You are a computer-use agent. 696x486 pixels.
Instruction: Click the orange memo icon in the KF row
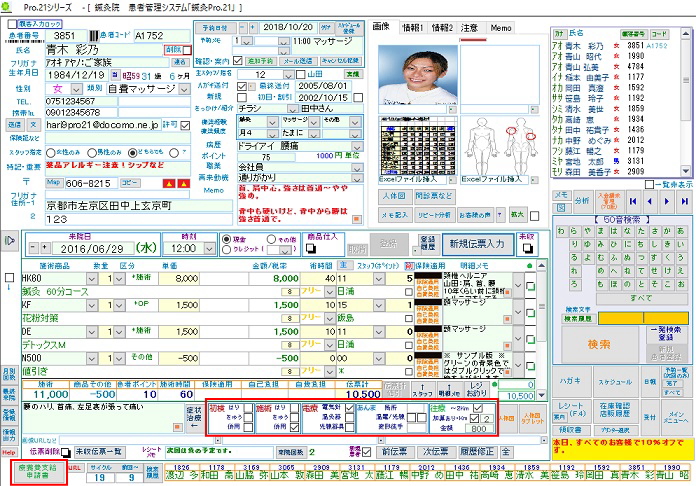pyautogui.click(x=507, y=319)
